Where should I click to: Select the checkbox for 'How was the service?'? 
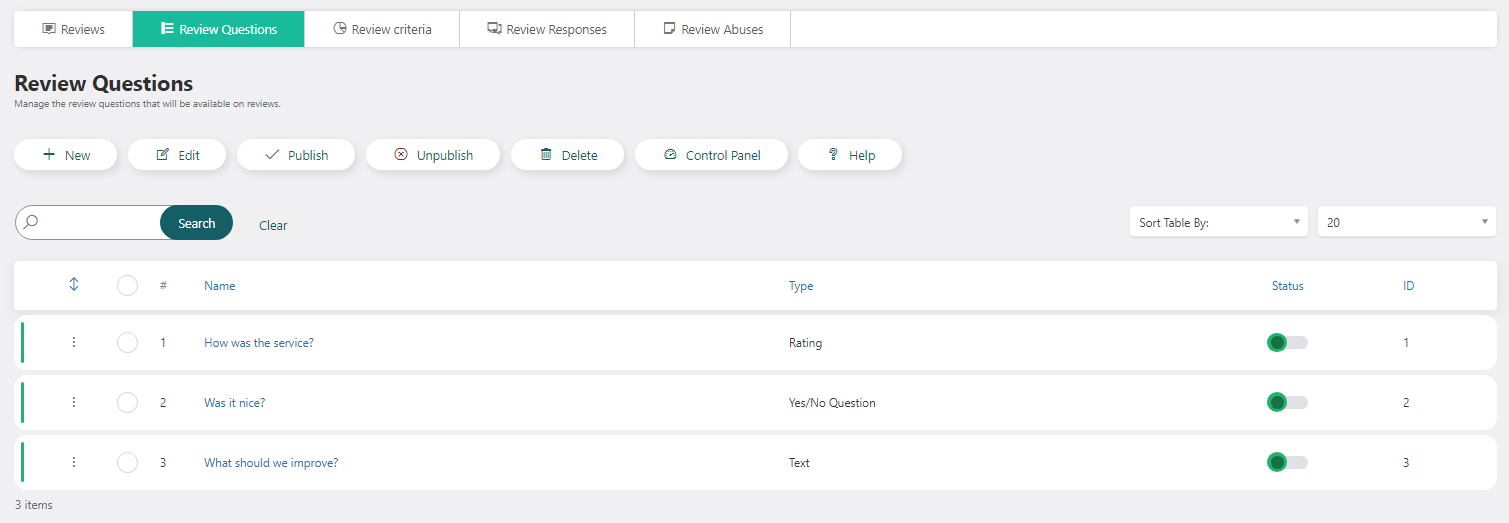[127, 343]
